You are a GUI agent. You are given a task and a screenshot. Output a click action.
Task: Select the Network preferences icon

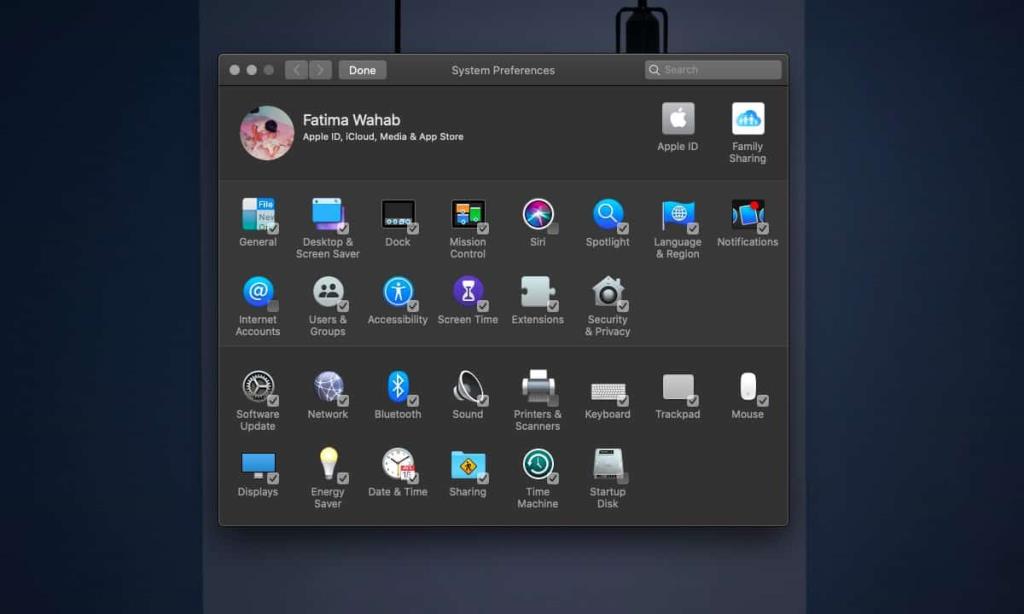pos(327,385)
